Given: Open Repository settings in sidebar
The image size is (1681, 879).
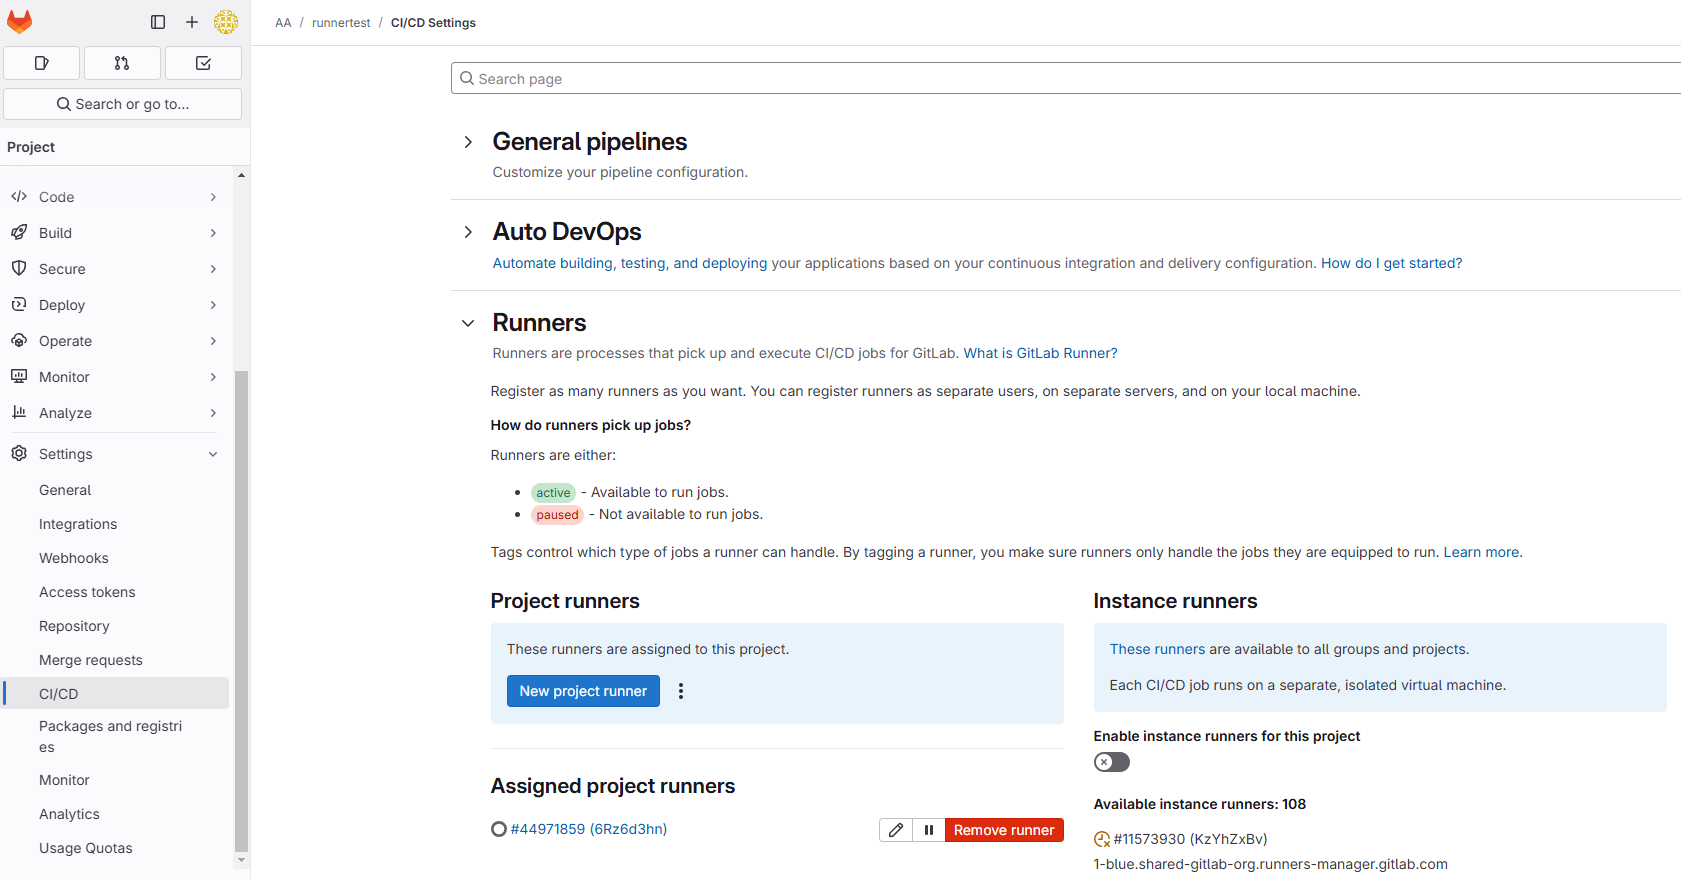Looking at the screenshot, I should (74, 626).
